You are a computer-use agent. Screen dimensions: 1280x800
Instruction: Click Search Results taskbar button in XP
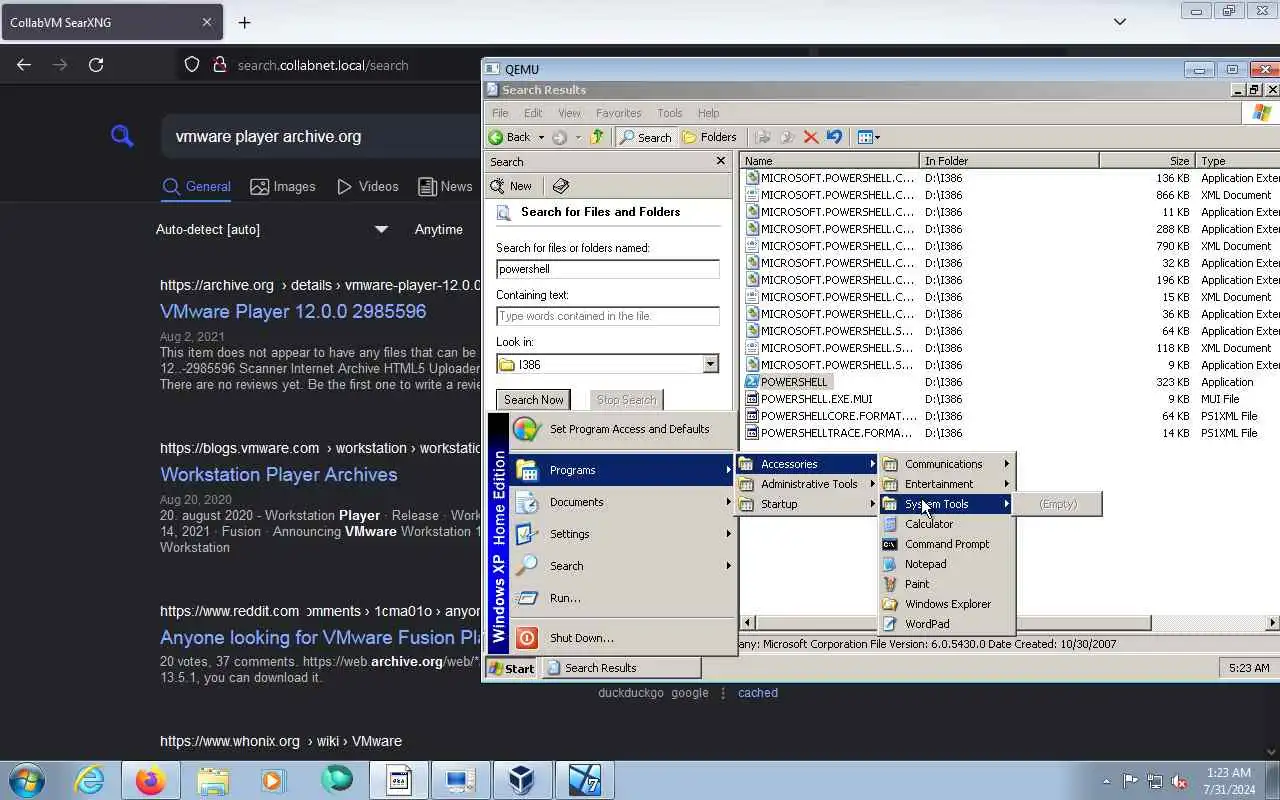tap(621, 668)
